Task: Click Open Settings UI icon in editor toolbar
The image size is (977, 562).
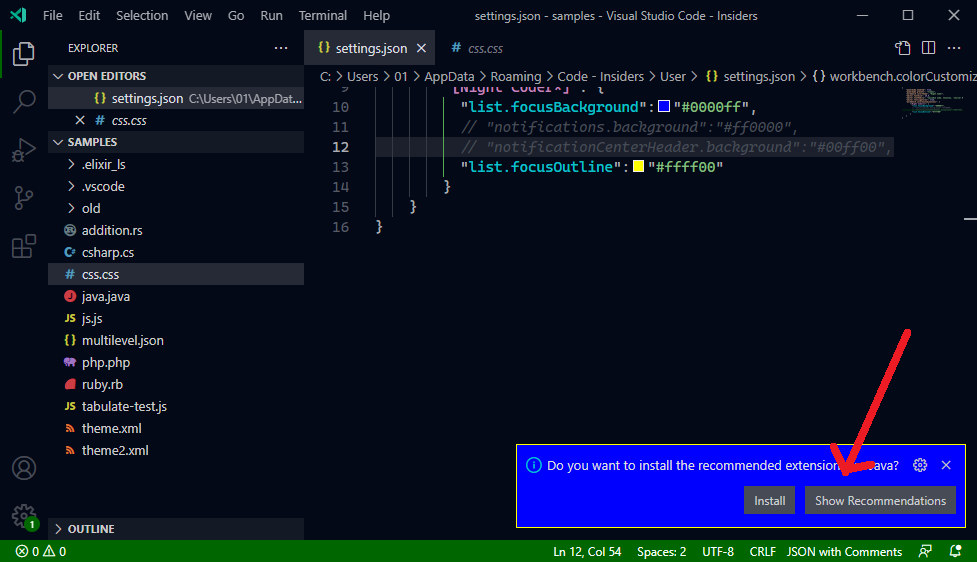Action: coord(902,48)
